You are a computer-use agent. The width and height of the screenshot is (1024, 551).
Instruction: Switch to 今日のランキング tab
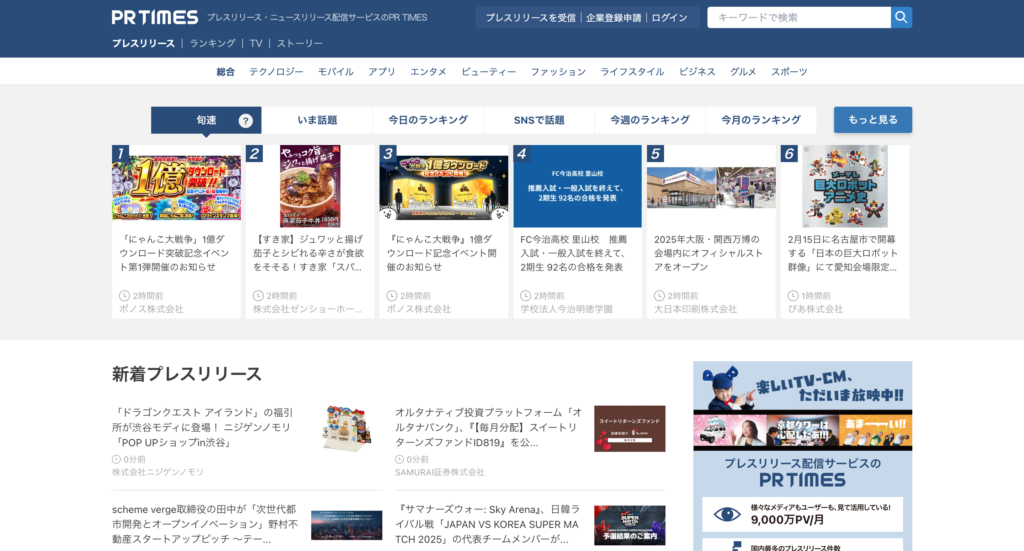click(x=428, y=120)
